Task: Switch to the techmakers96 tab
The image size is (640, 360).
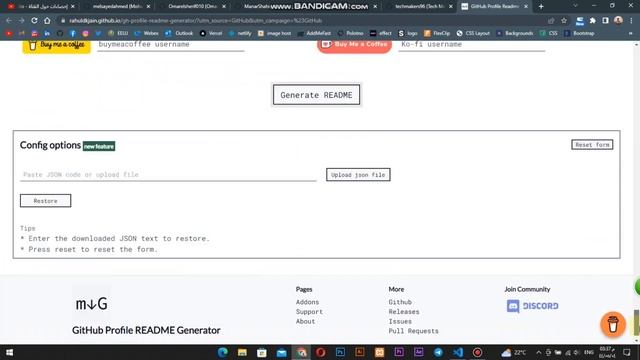Action: point(420,7)
